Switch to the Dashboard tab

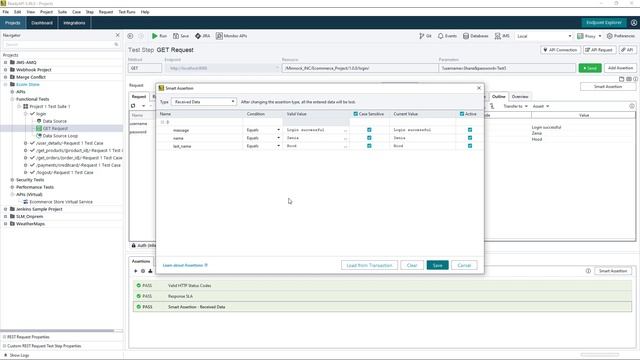coord(42,23)
